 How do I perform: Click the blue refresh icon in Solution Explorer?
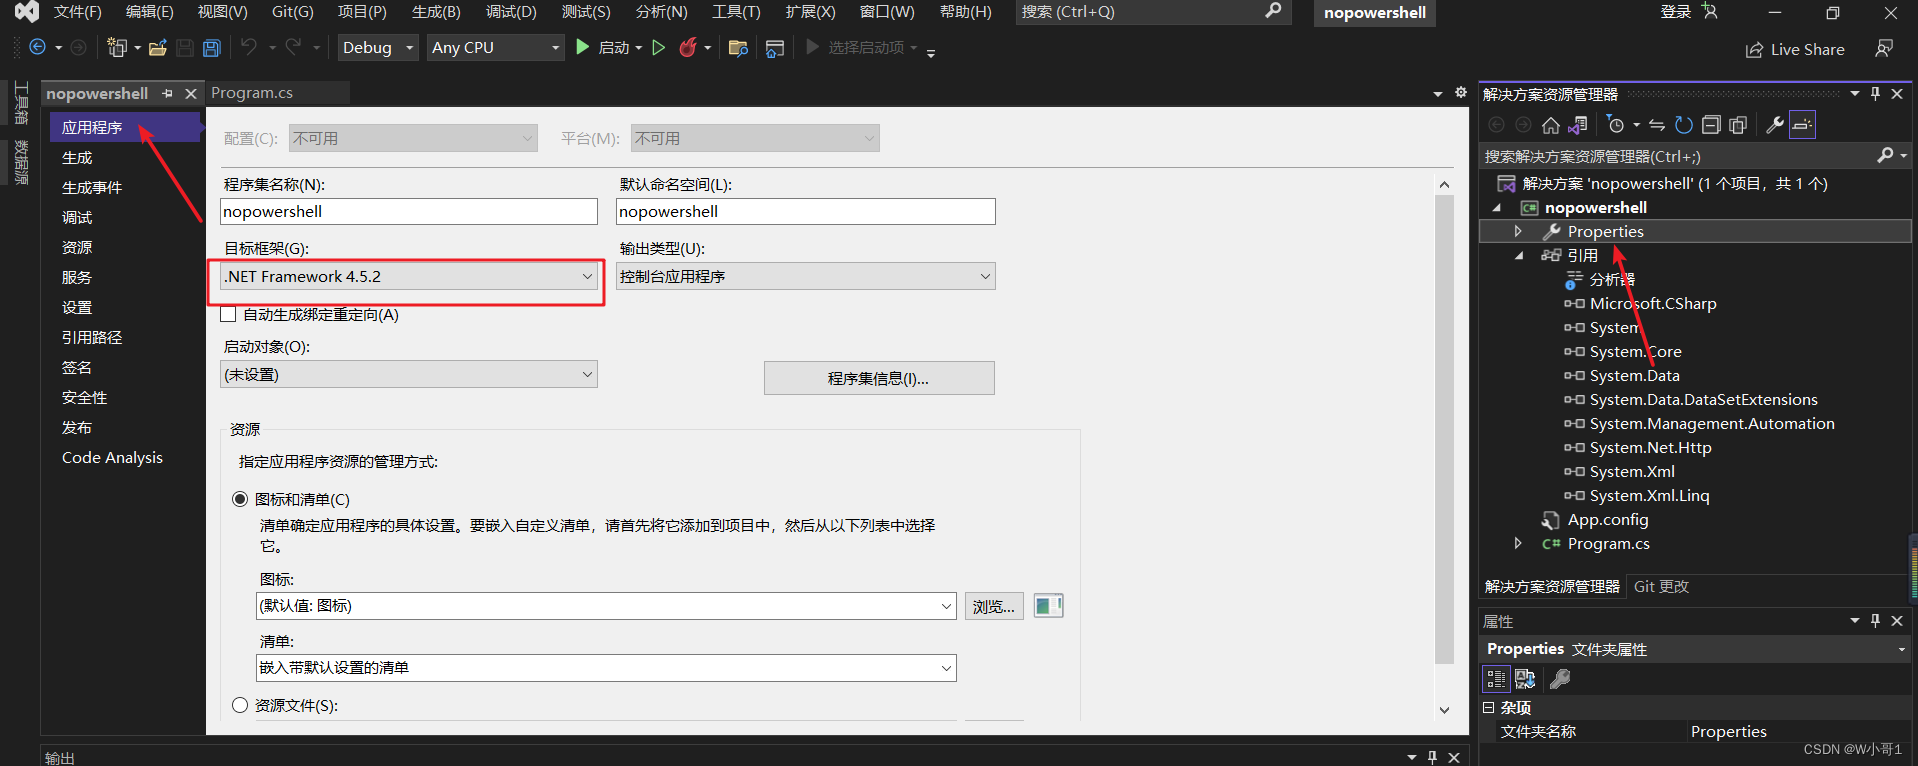[x=1684, y=125]
